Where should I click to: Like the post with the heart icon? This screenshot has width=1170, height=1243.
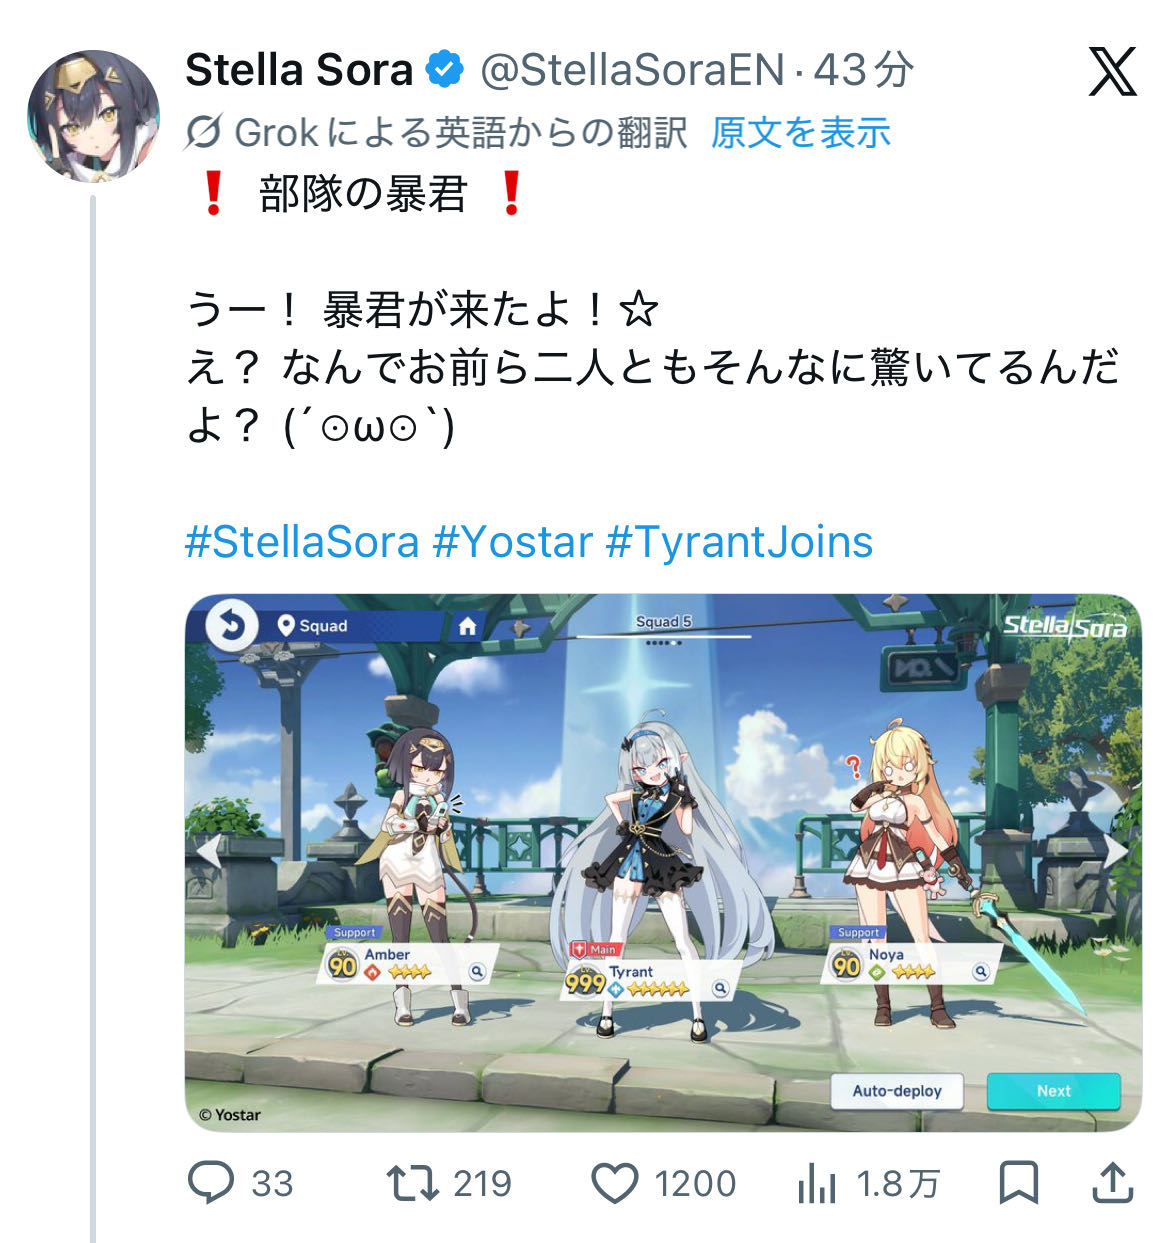point(615,1183)
